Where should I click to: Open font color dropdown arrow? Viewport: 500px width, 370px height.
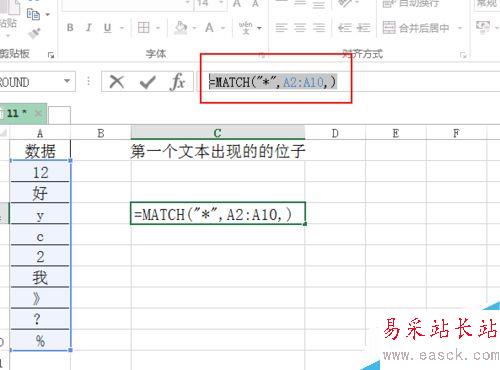[223, 28]
